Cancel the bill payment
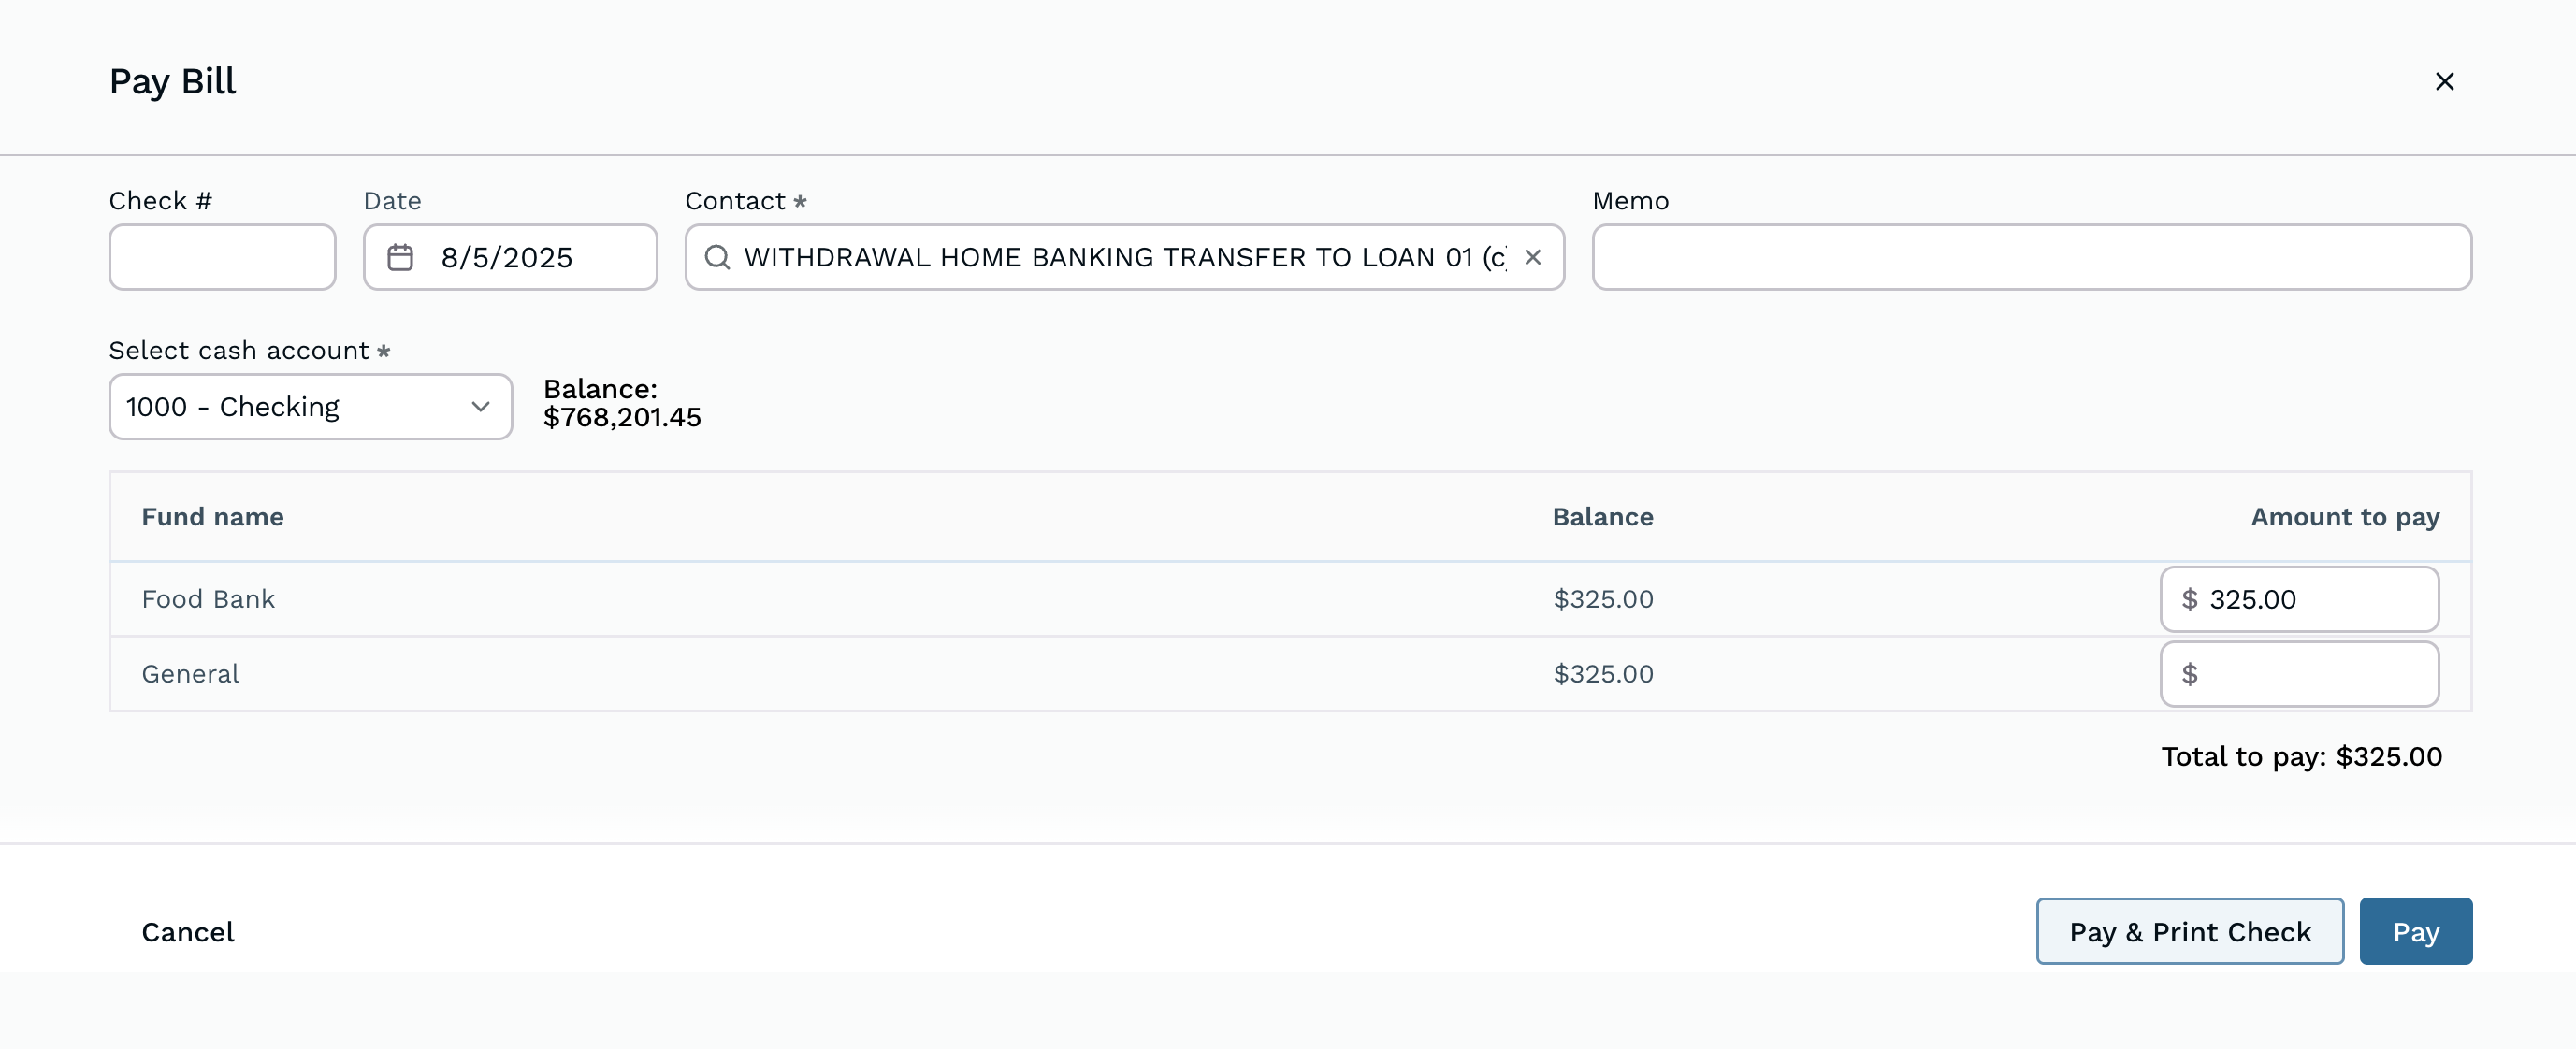 click(x=188, y=931)
